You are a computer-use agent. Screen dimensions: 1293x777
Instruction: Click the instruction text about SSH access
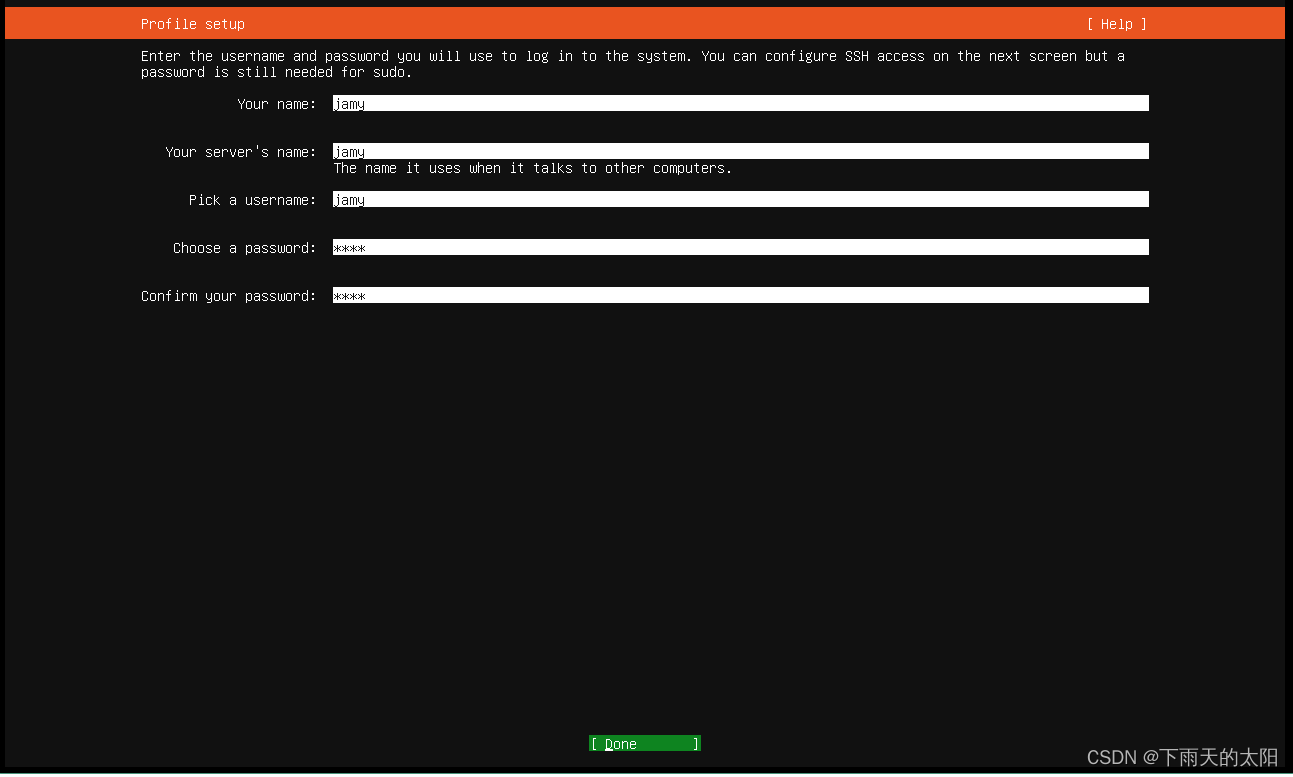point(633,64)
